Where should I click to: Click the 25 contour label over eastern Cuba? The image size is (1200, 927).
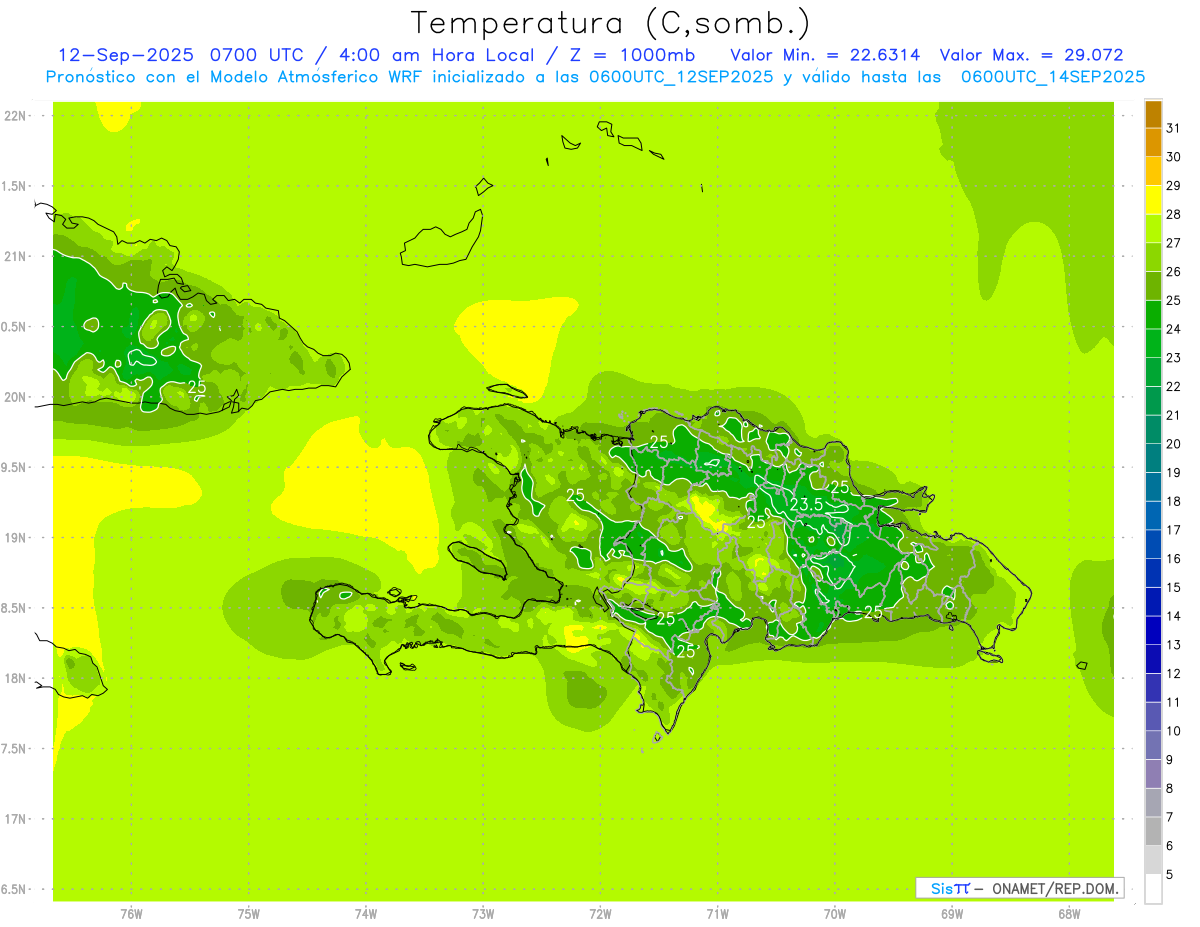pos(197,387)
